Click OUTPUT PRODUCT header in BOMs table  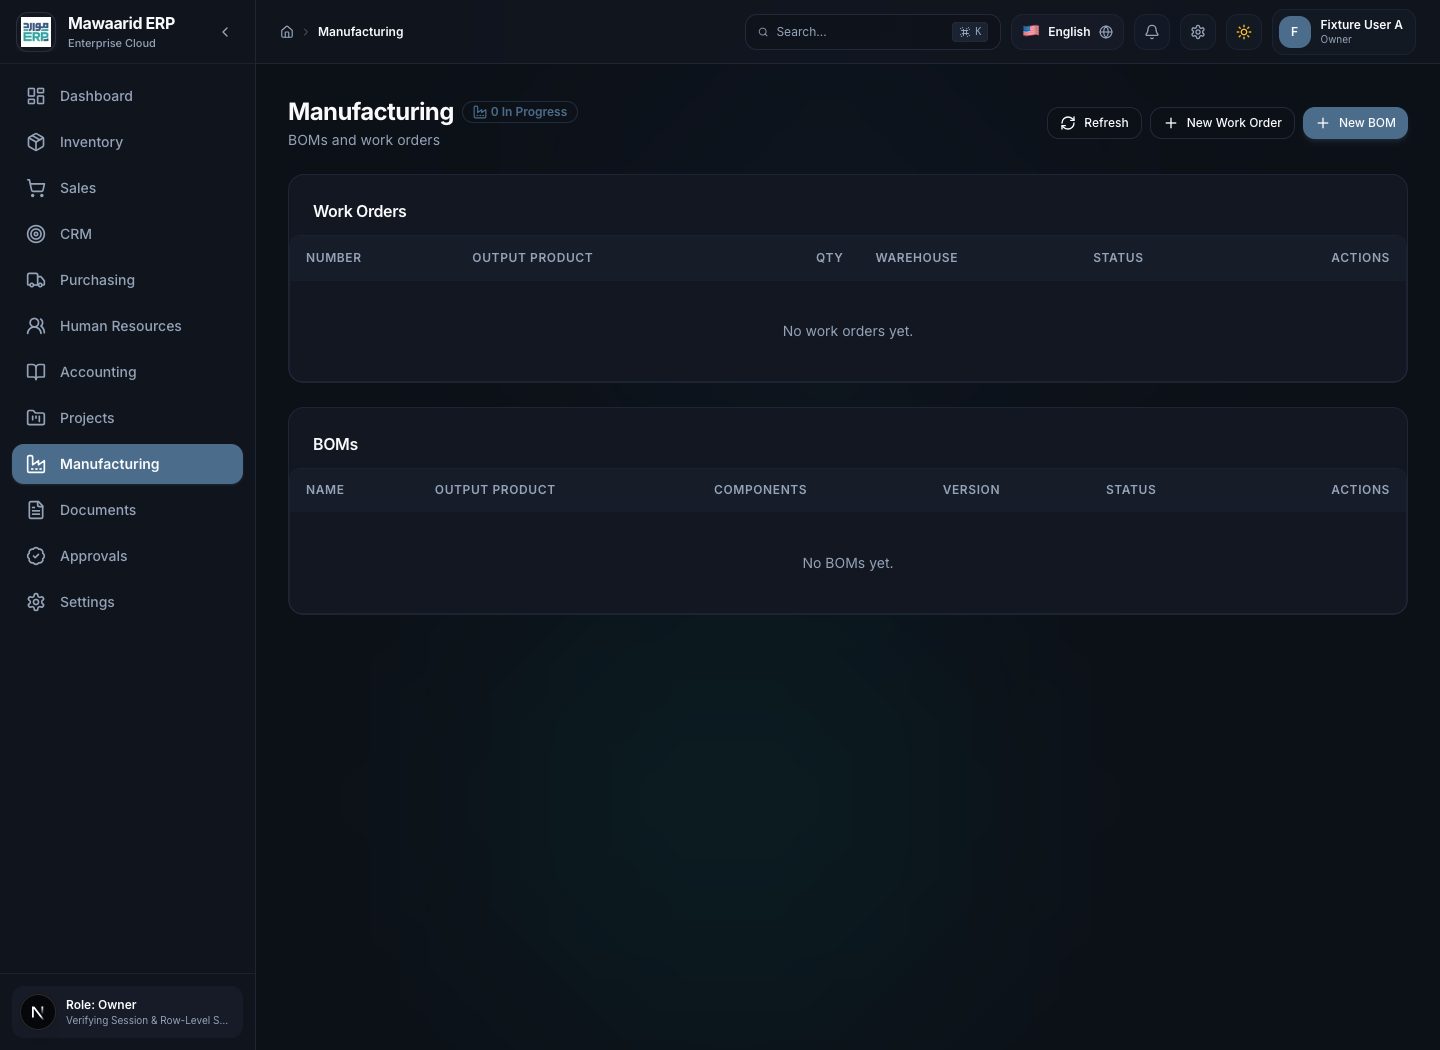[x=495, y=490]
